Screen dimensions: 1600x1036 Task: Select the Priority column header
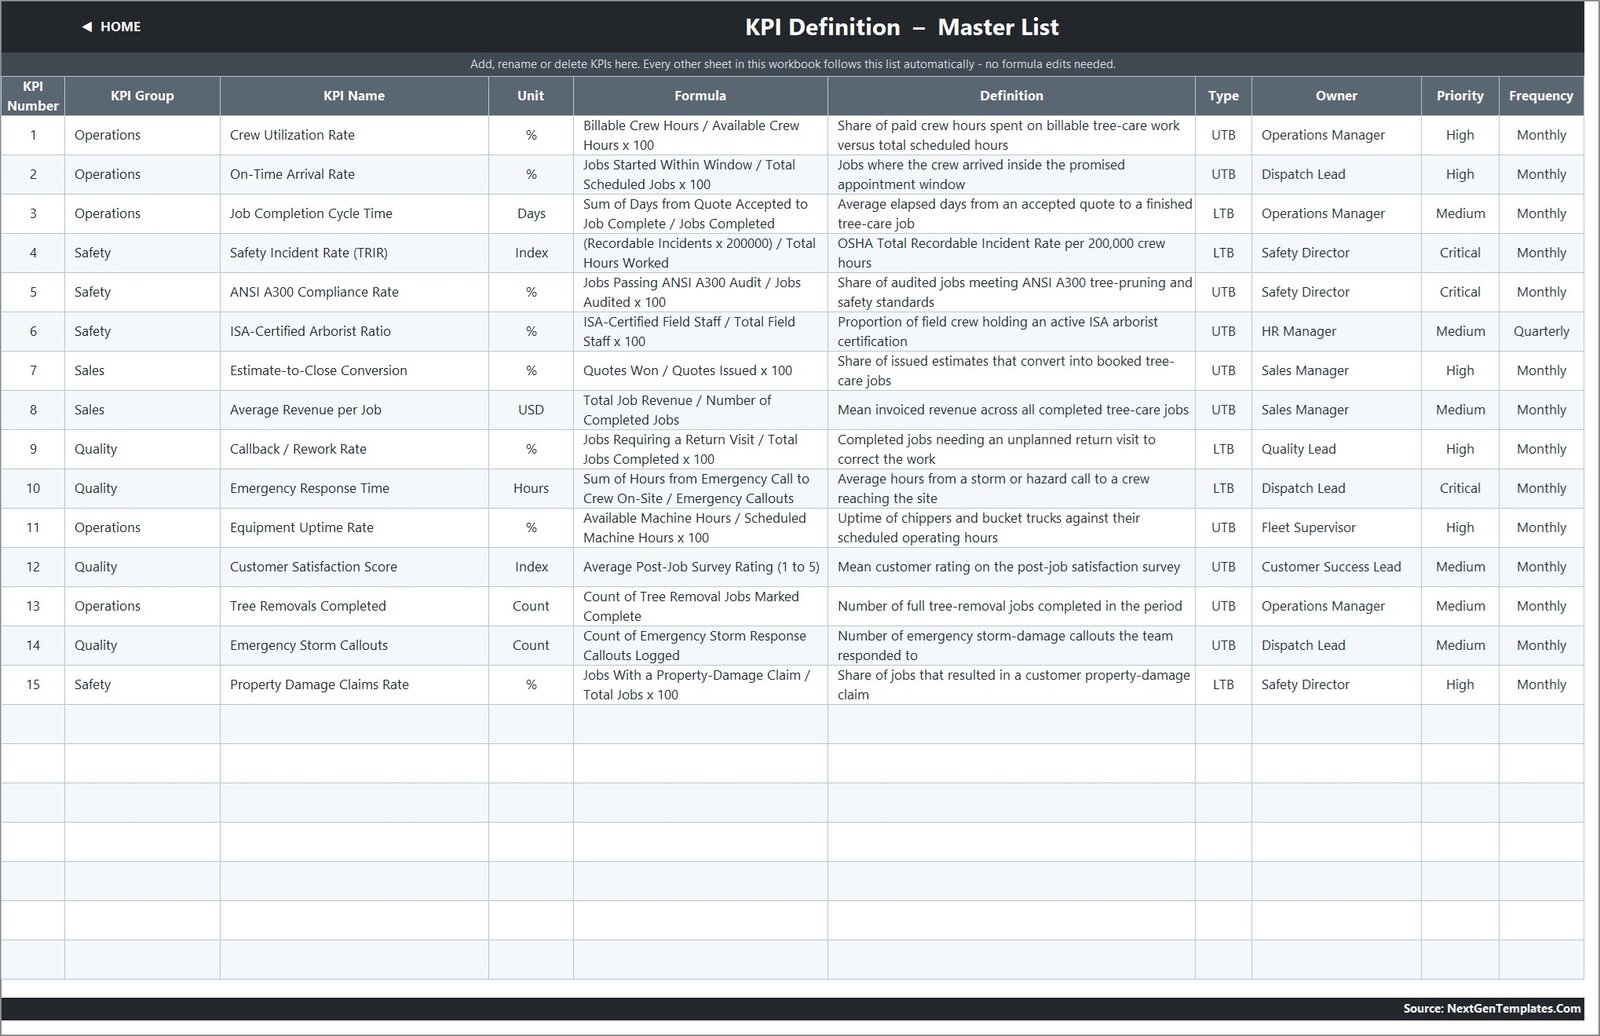click(x=1460, y=96)
